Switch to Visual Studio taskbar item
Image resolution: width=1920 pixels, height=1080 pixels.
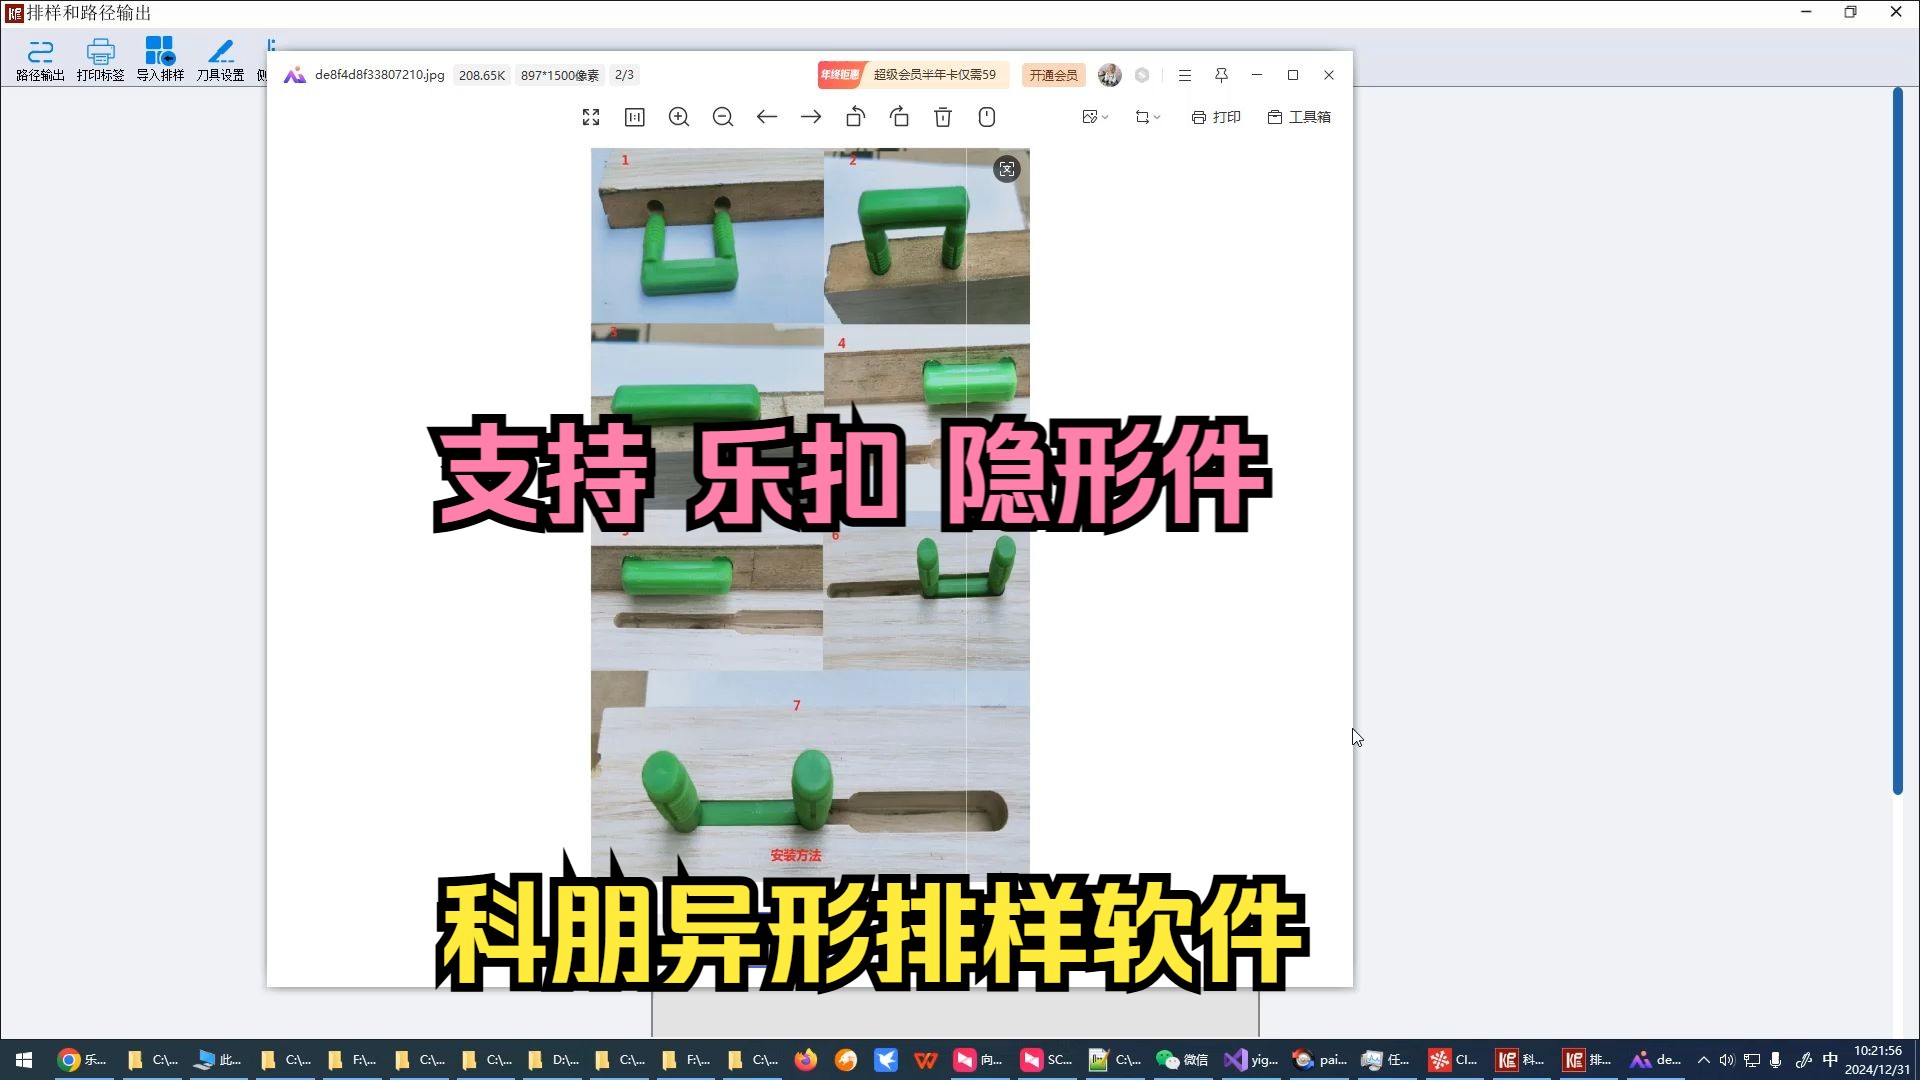pyautogui.click(x=1251, y=1060)
